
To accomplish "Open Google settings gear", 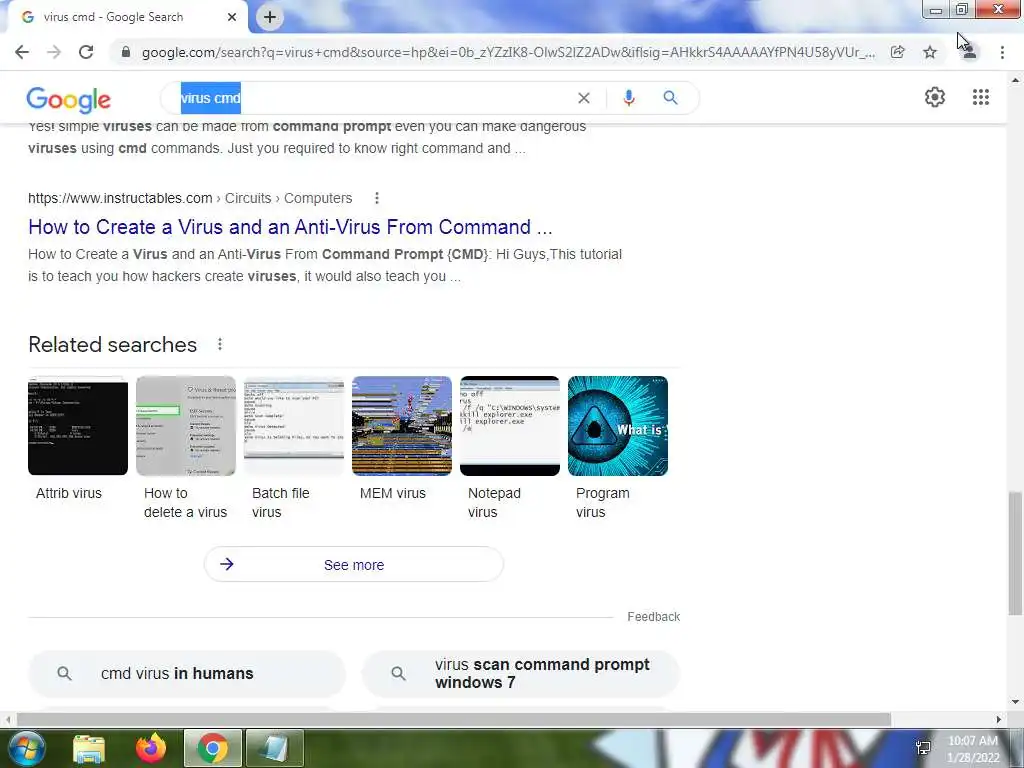I will [935, 97].
